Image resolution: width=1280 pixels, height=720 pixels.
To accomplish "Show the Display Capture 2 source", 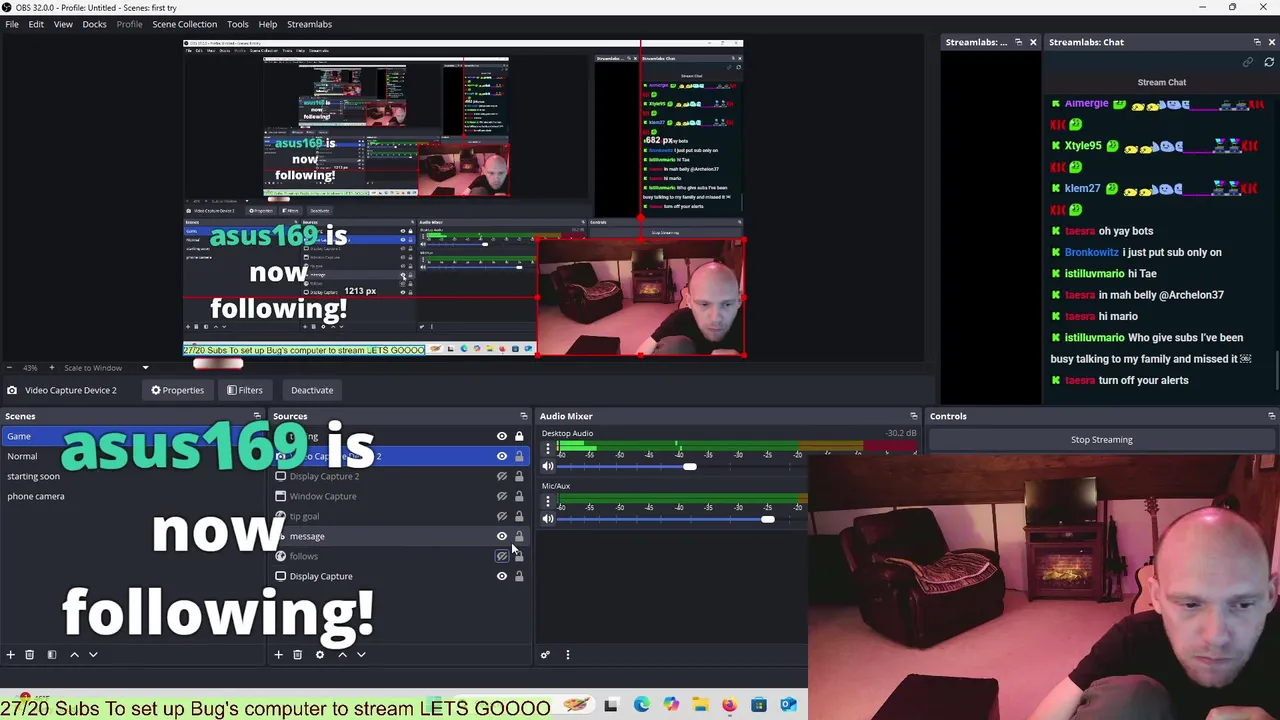I will coord(502,476).
